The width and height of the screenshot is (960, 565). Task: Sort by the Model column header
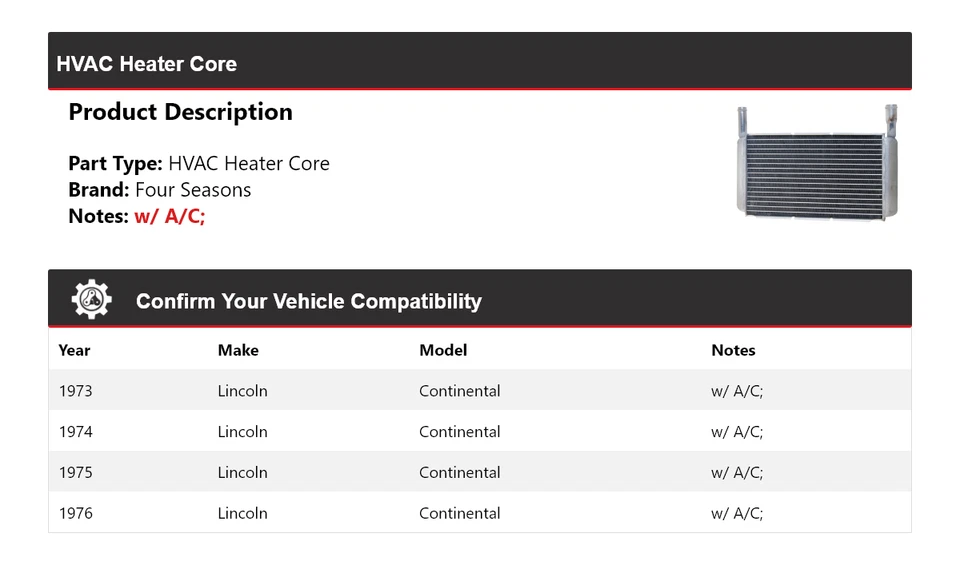pyautogui.click(x=443, y=350)
